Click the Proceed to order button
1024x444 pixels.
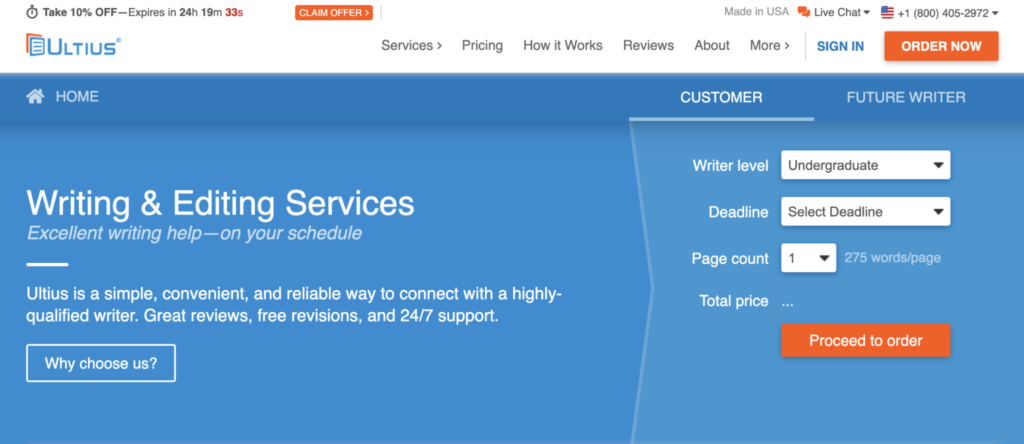865,340
